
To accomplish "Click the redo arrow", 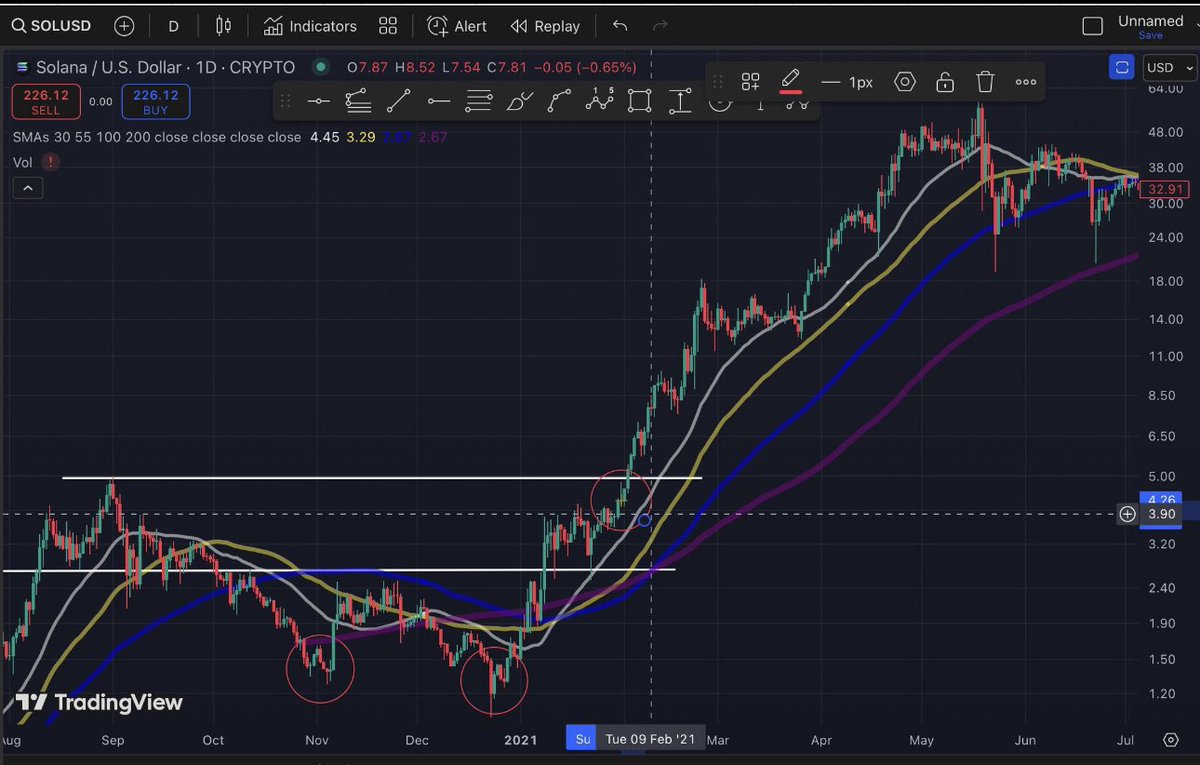I will pos(659,26).
